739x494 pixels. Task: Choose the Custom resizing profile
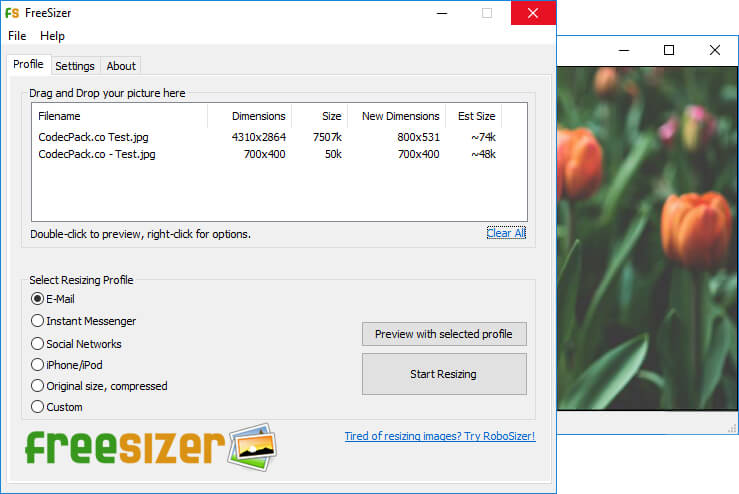tap(38, 407)
